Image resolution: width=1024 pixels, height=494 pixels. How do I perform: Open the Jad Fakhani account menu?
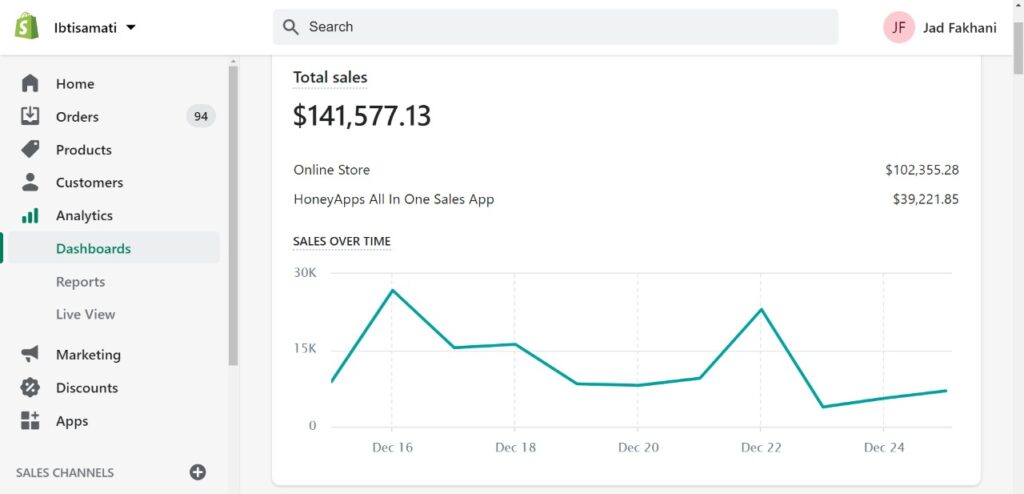coord(940,27)
